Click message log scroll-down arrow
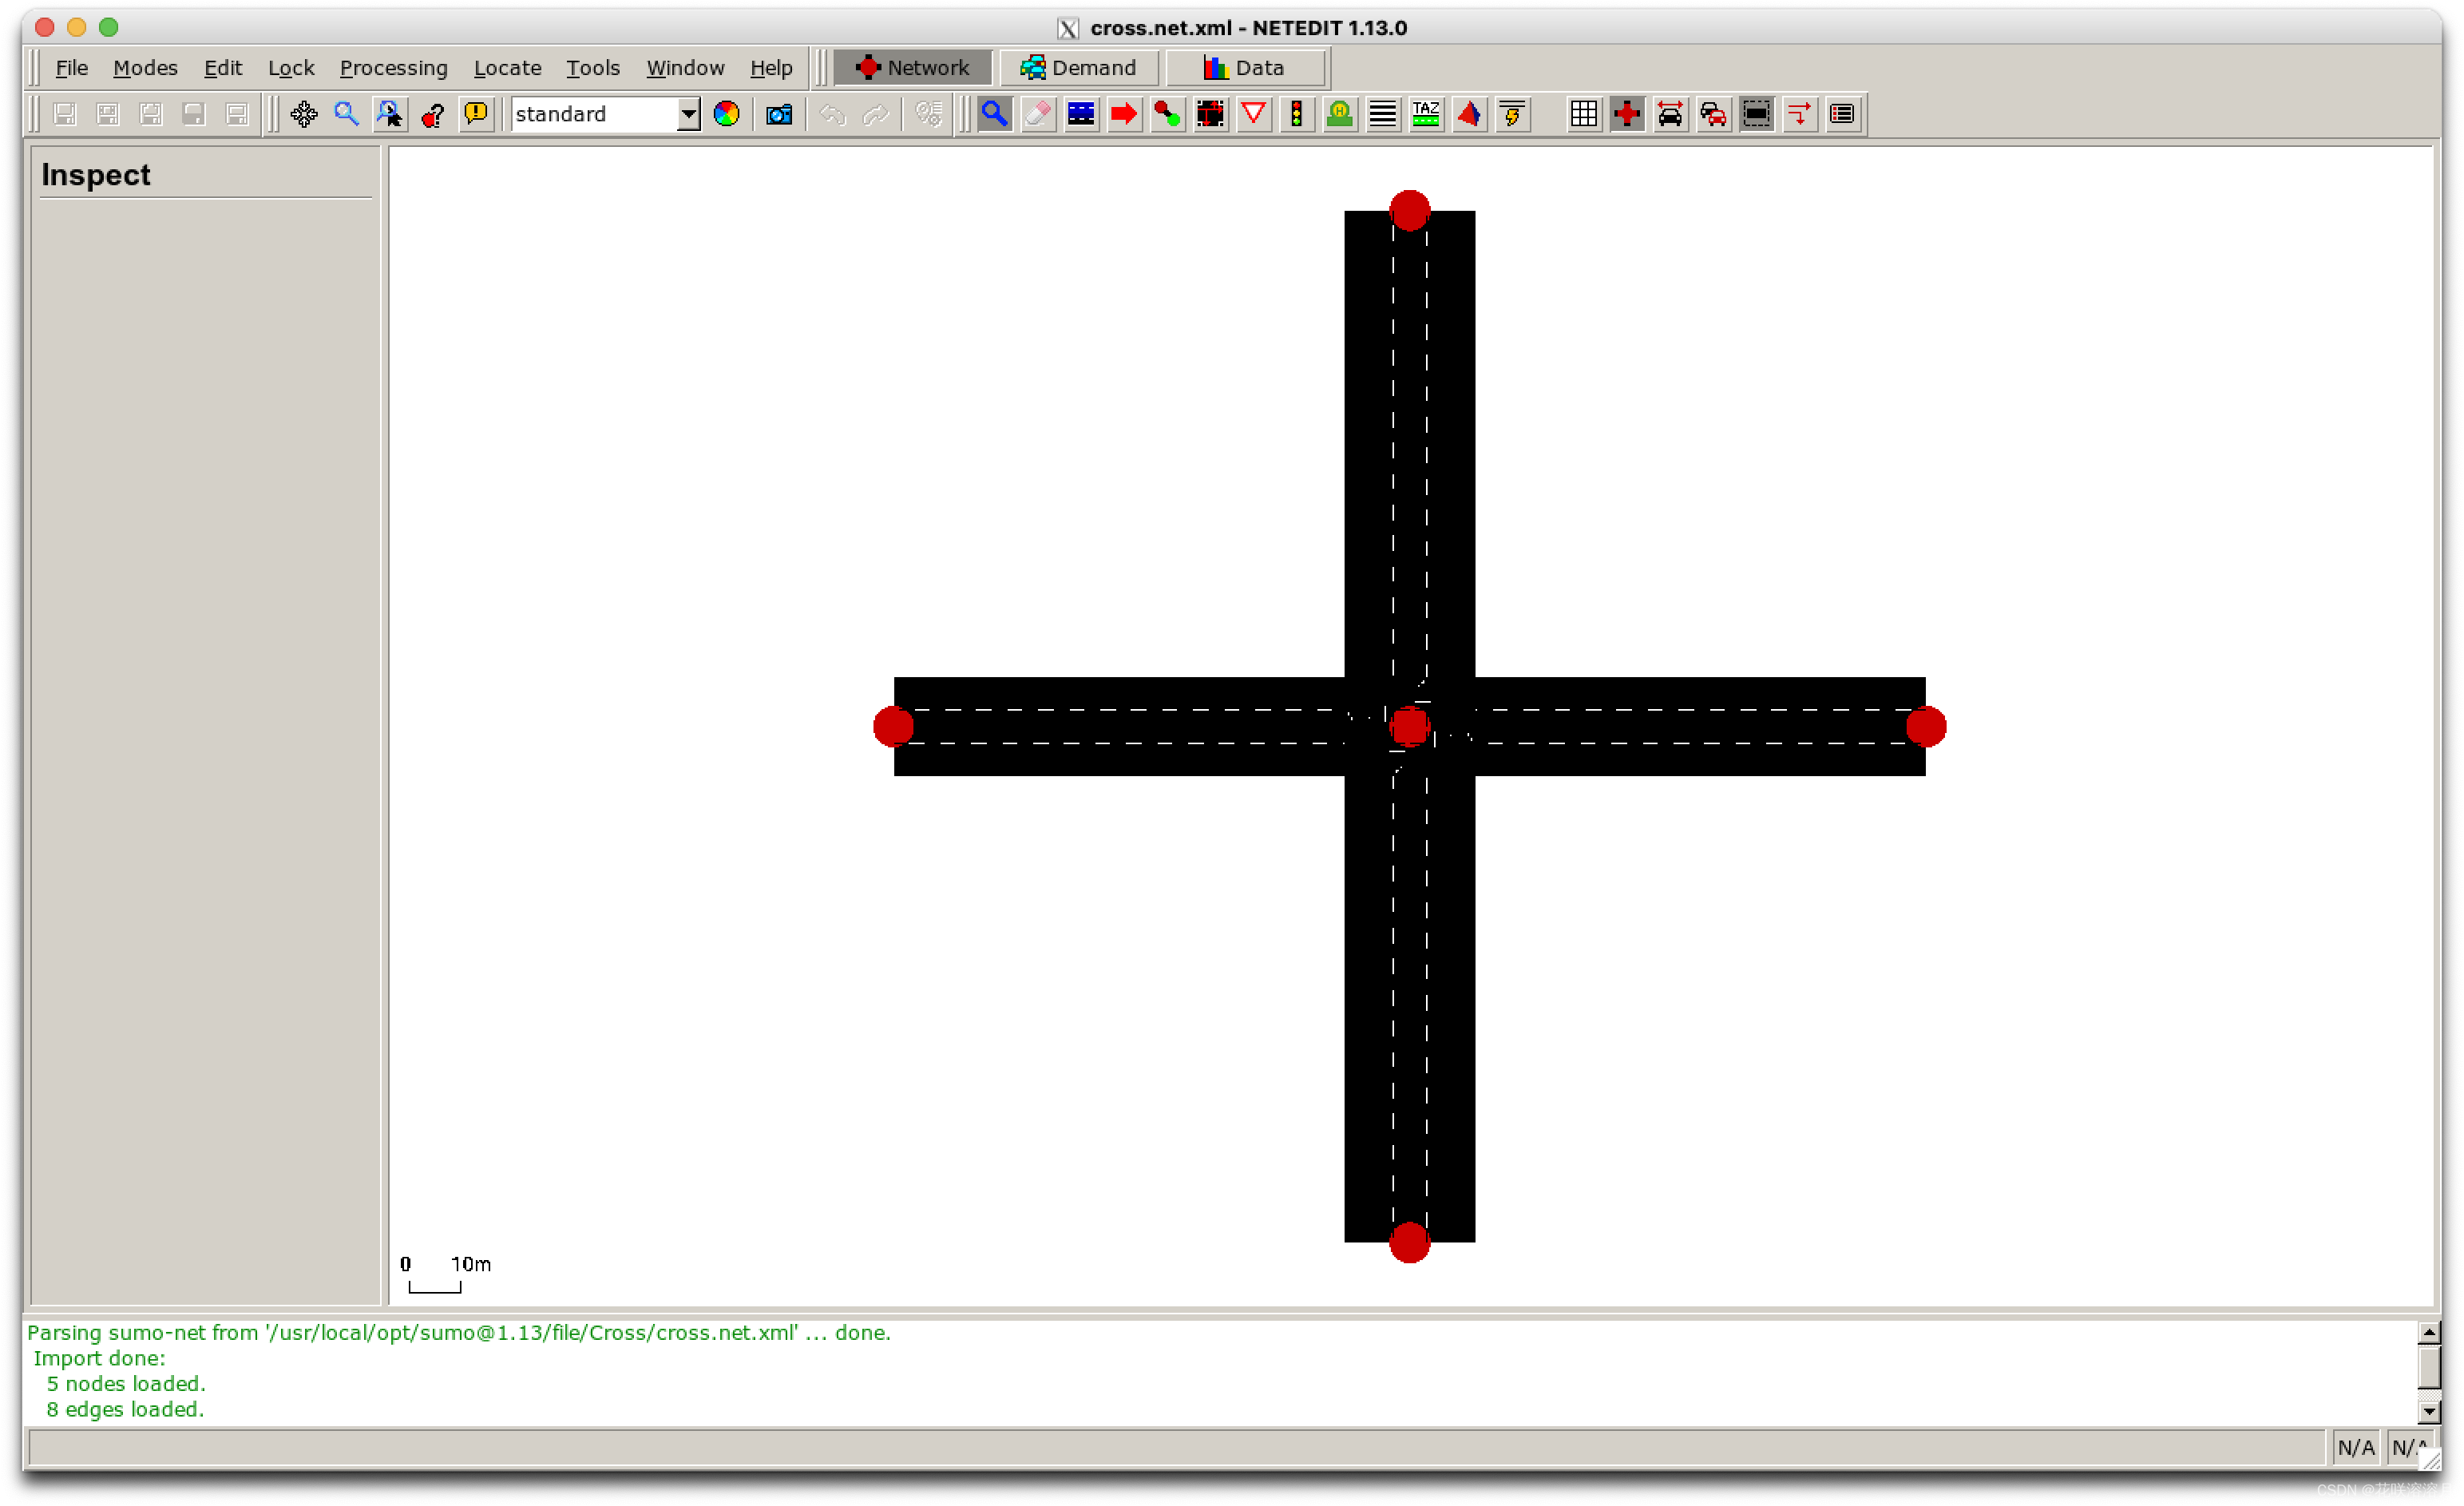The width and height of the screenshot is (2464, 1506). 2429,1411
